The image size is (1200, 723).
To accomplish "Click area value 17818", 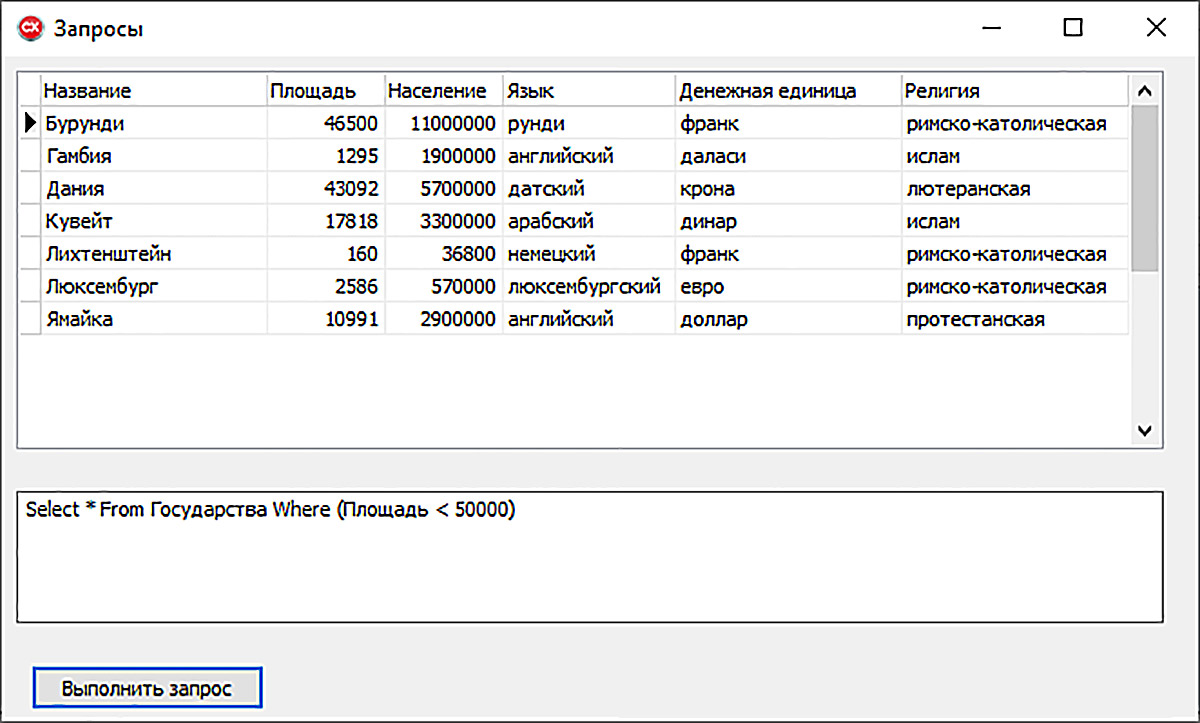I will point(325,221).
